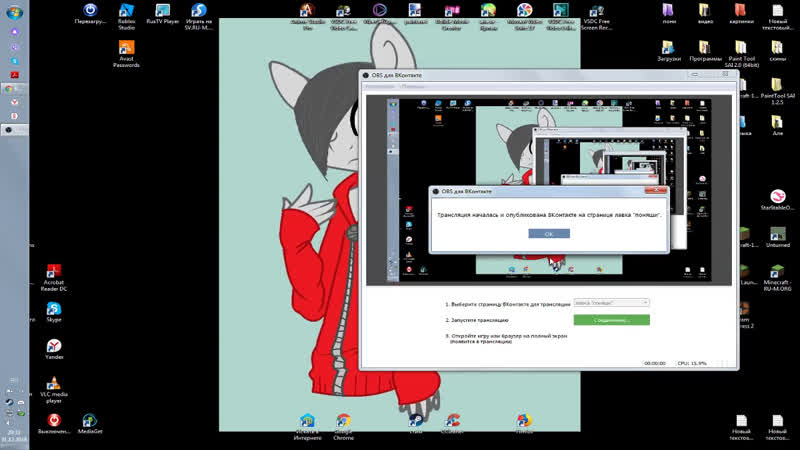Open CCleaner desktop shortcut
This screenshot has height=450, width=800.
(452, 423)
